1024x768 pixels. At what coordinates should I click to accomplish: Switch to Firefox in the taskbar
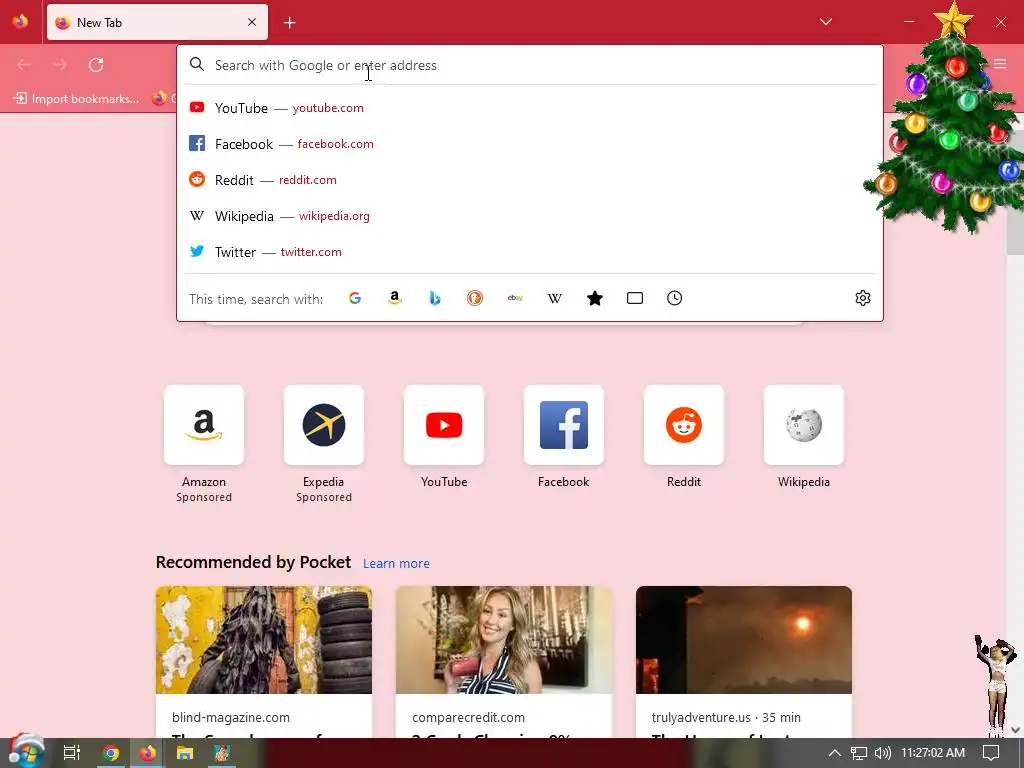[148, 753]
